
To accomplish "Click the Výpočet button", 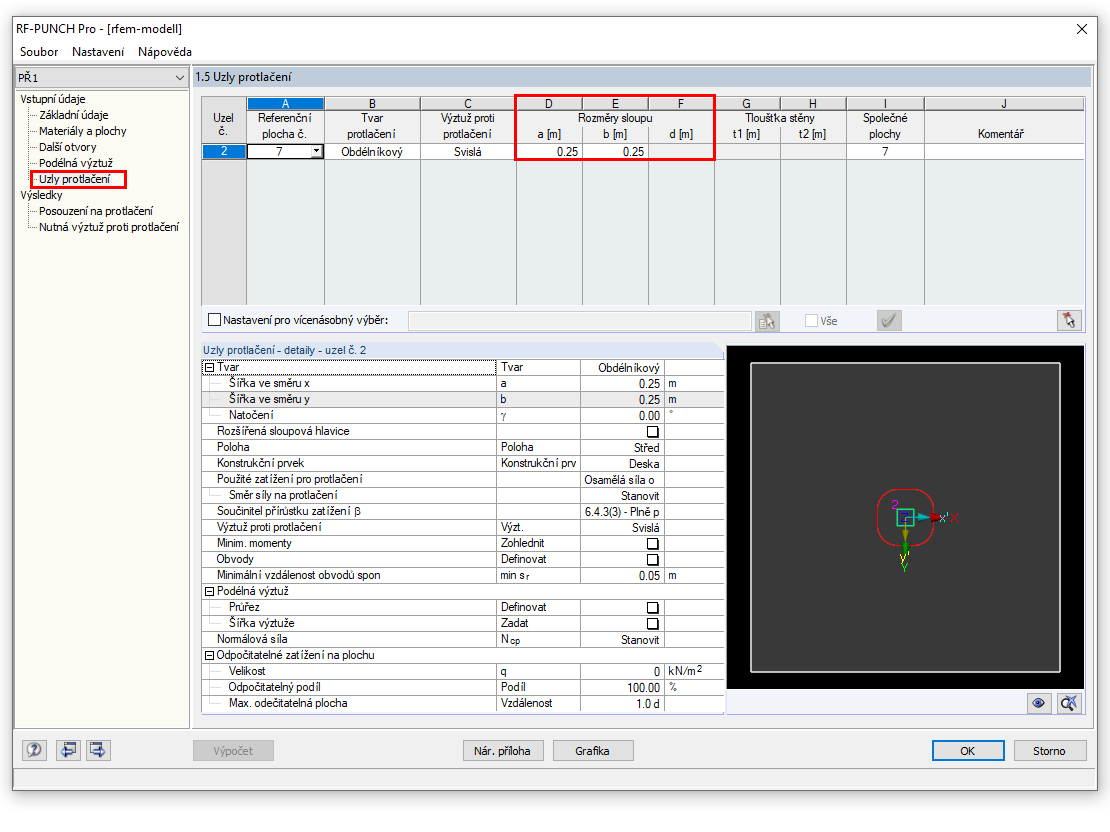I will click(x=233, y=751).
